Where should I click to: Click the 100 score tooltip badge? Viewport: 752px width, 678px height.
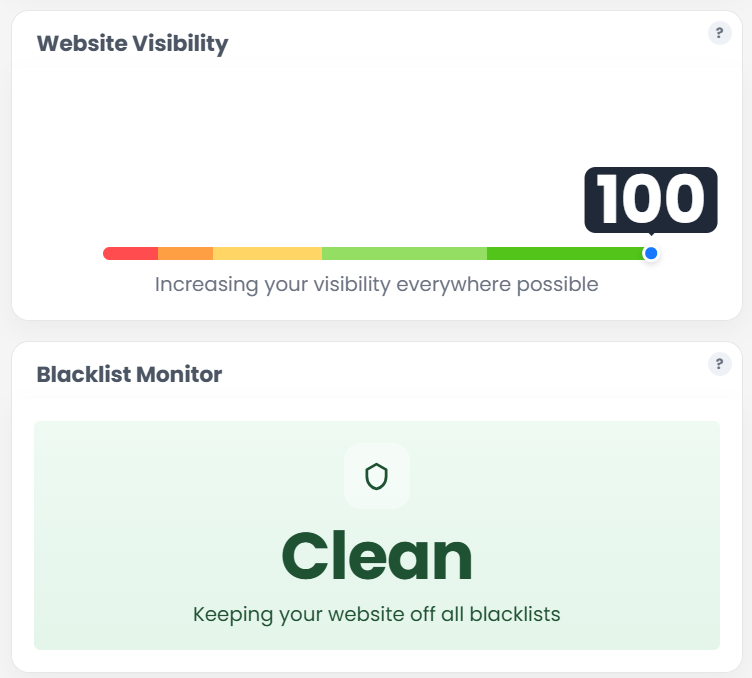[651, 200]
